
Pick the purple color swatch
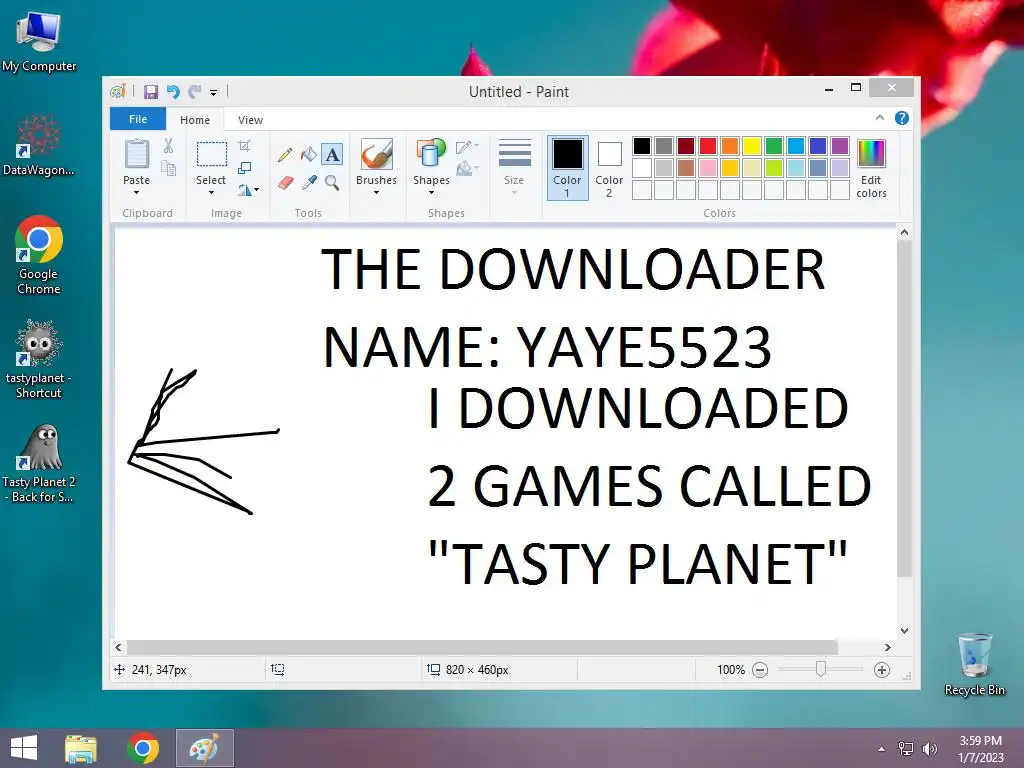pyautogui.click(x=840, y=146)
